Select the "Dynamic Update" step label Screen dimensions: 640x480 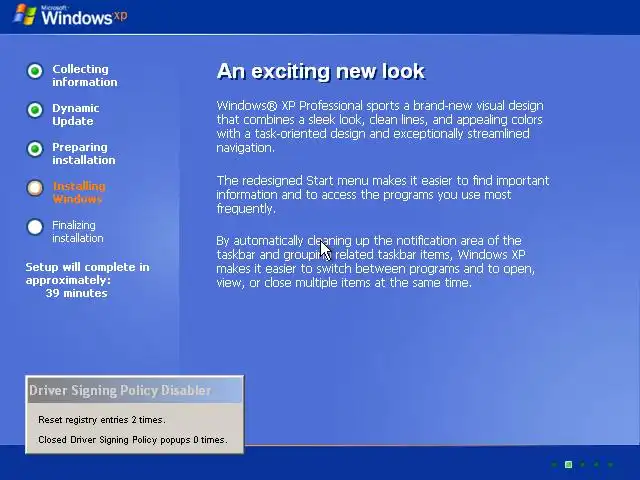click(76, 114)
